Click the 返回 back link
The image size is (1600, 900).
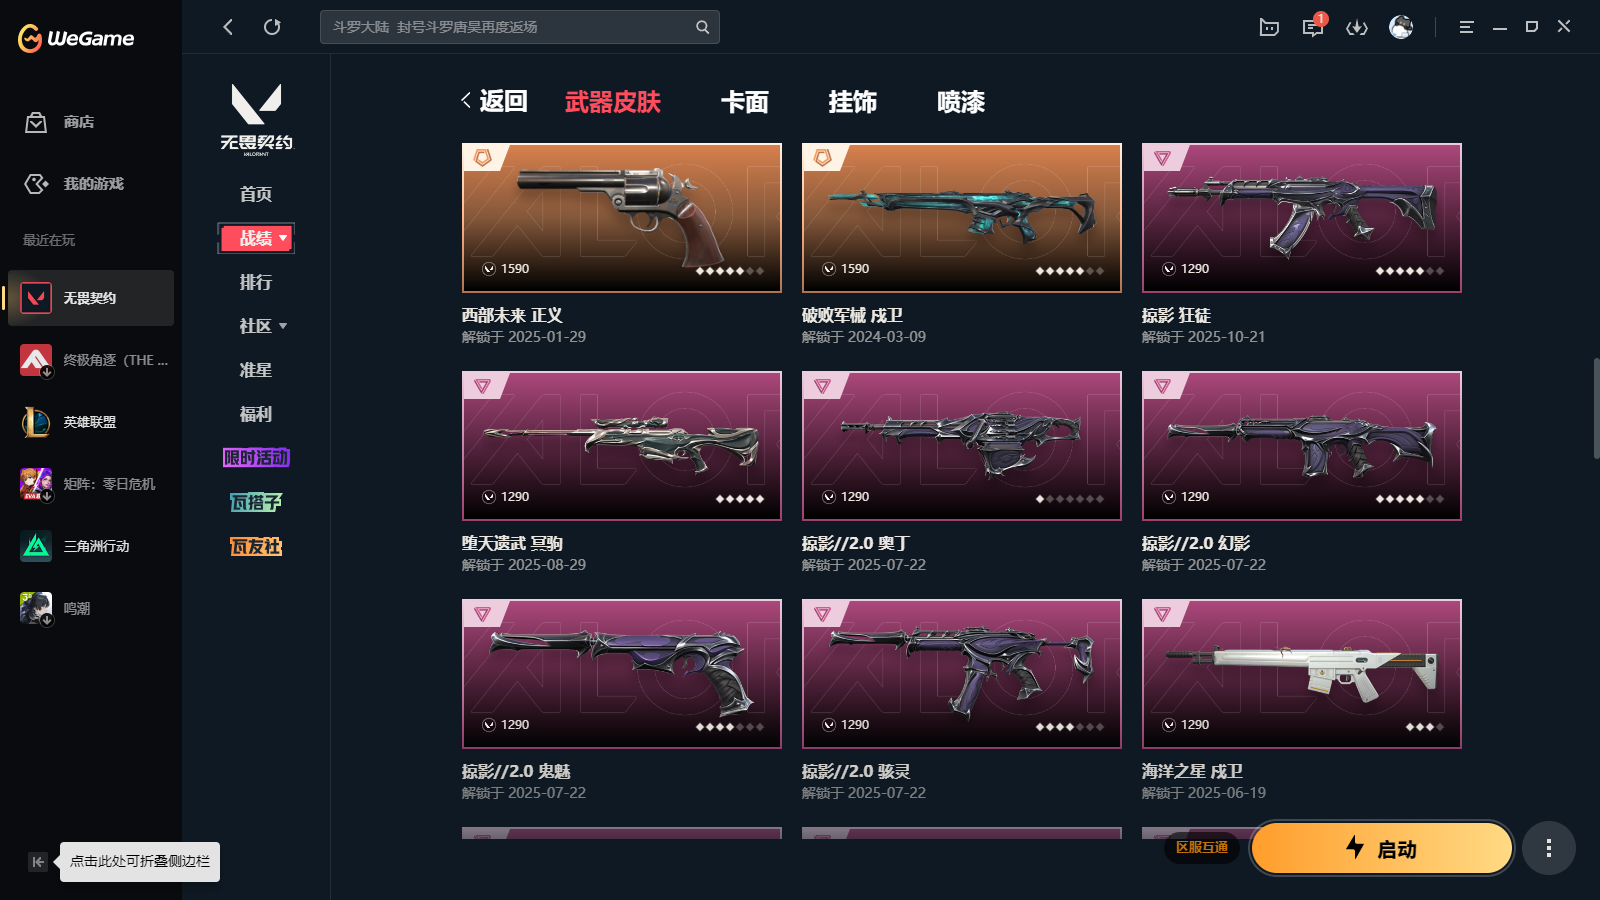494,101
